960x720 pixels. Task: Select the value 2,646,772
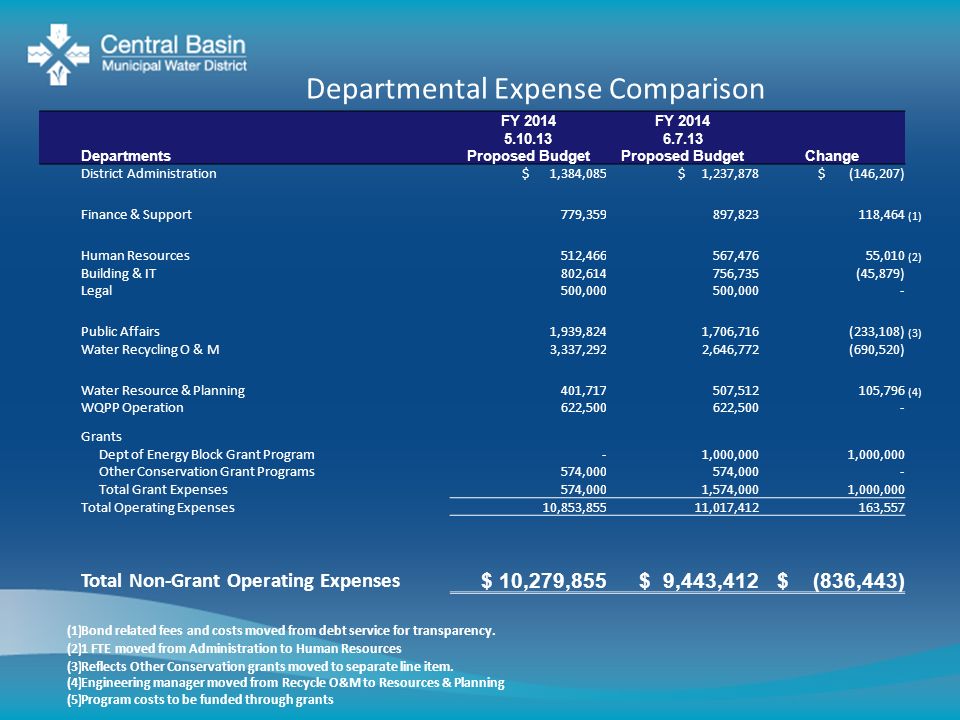tap(730, 349)
